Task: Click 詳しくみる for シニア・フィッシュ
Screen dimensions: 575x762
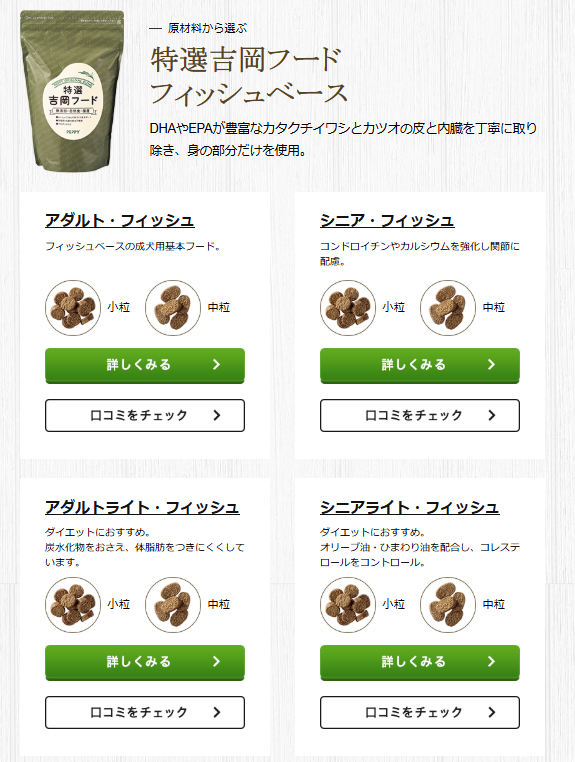Action: click(x=420, y=365)
